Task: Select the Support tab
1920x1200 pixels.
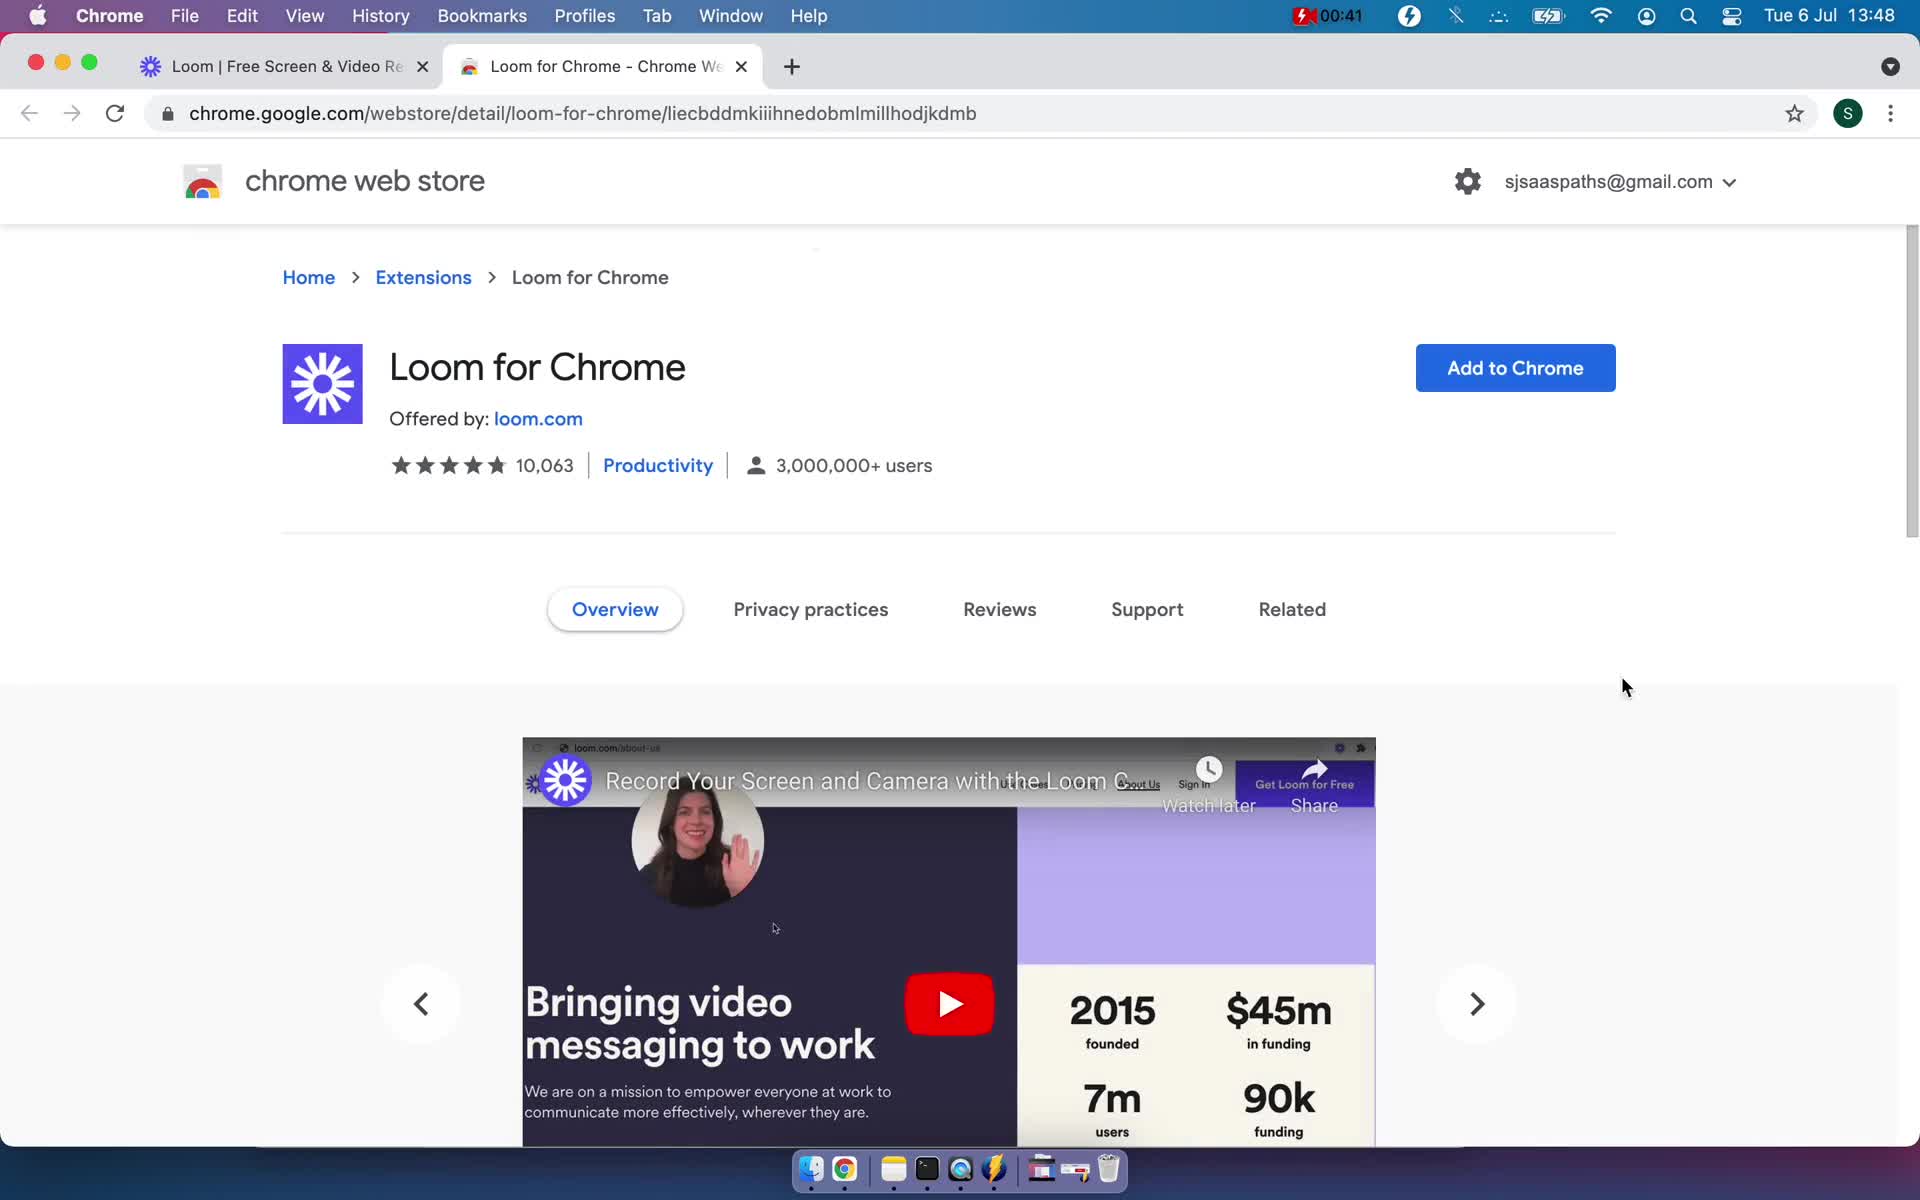Action: click(x=1147, y=609)
